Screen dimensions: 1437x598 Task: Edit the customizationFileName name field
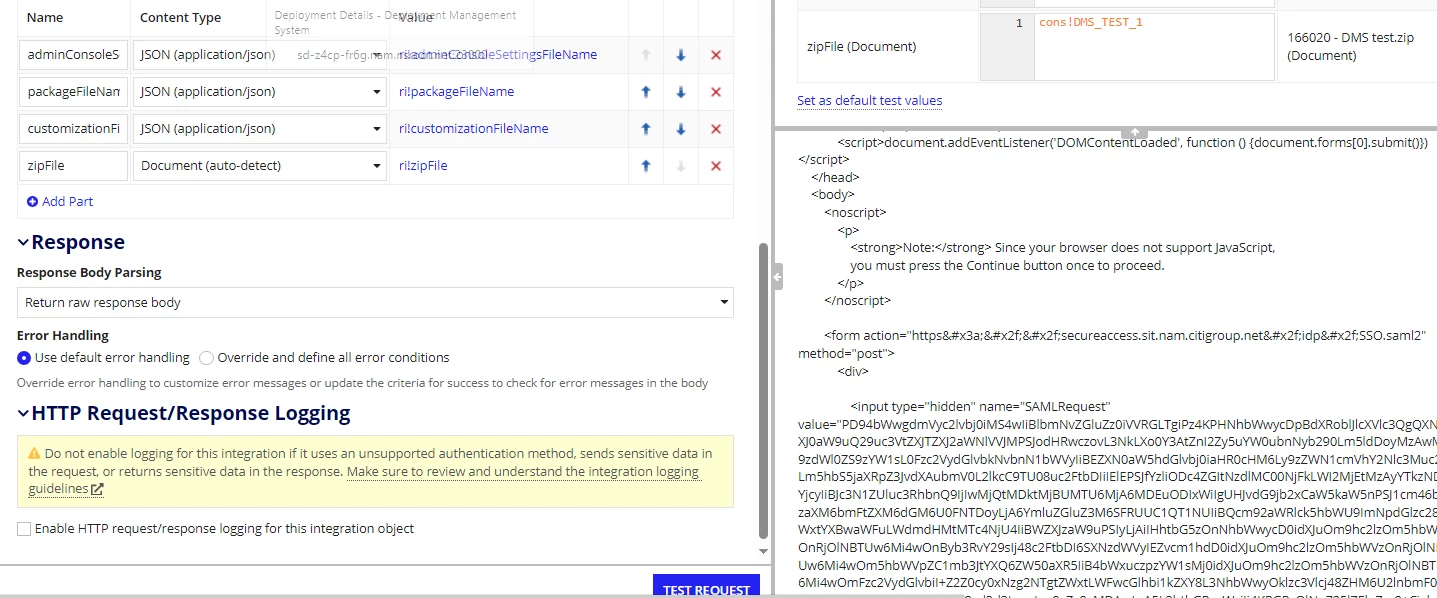coord(73,129)
